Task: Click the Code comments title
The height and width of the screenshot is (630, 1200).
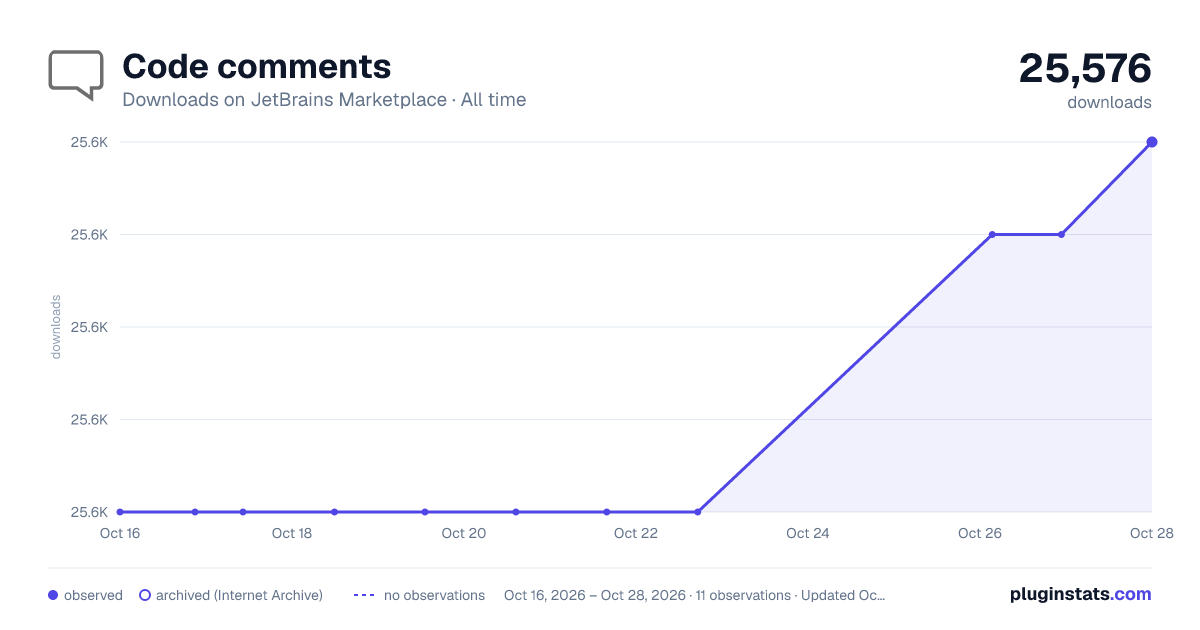Action: 256,66
